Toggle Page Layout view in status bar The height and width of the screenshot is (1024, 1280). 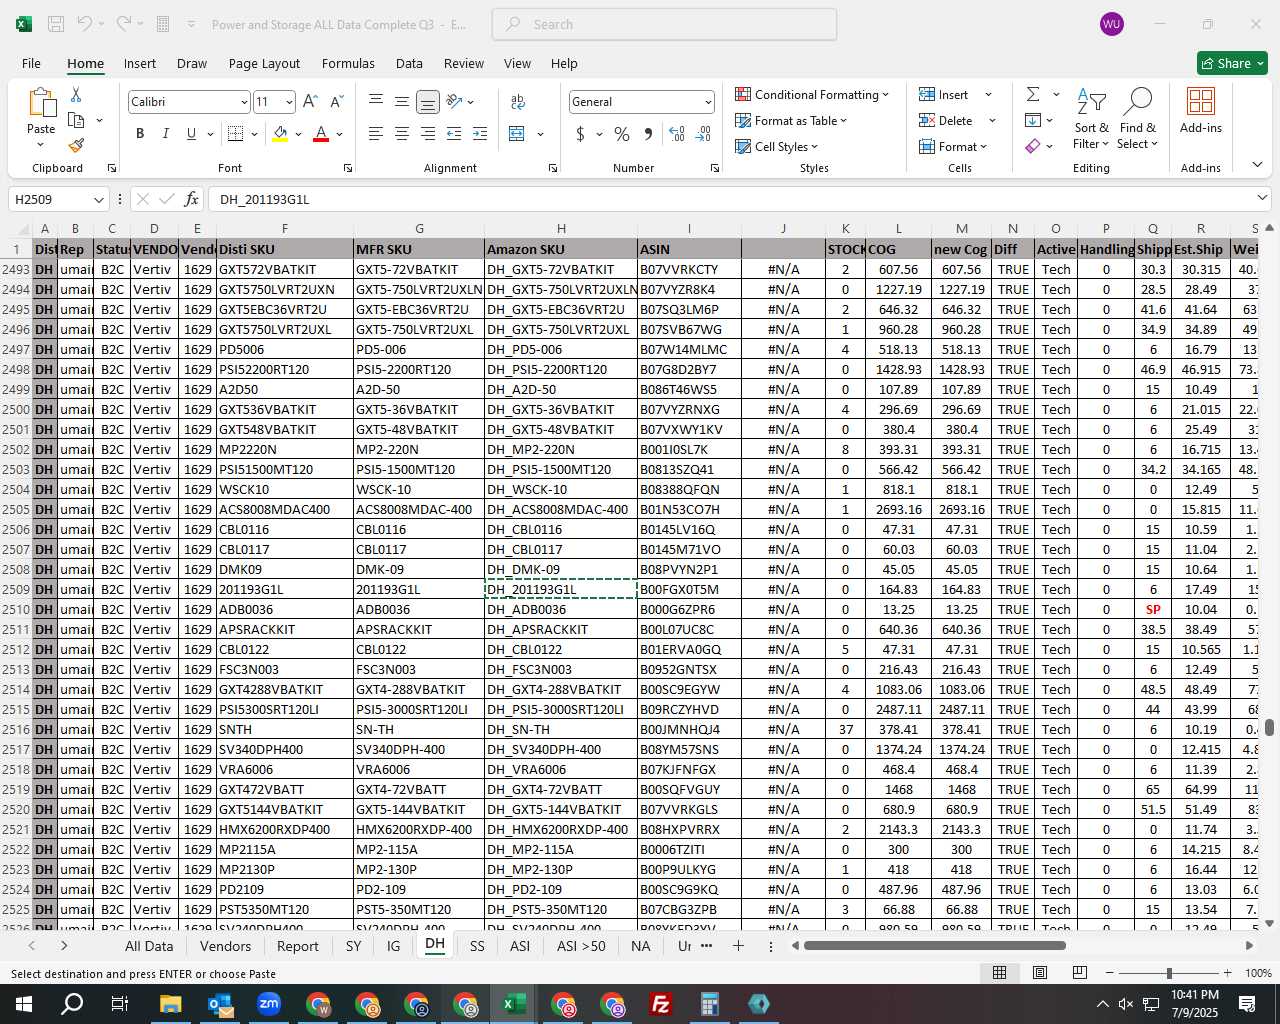[x=1039, y=973]
